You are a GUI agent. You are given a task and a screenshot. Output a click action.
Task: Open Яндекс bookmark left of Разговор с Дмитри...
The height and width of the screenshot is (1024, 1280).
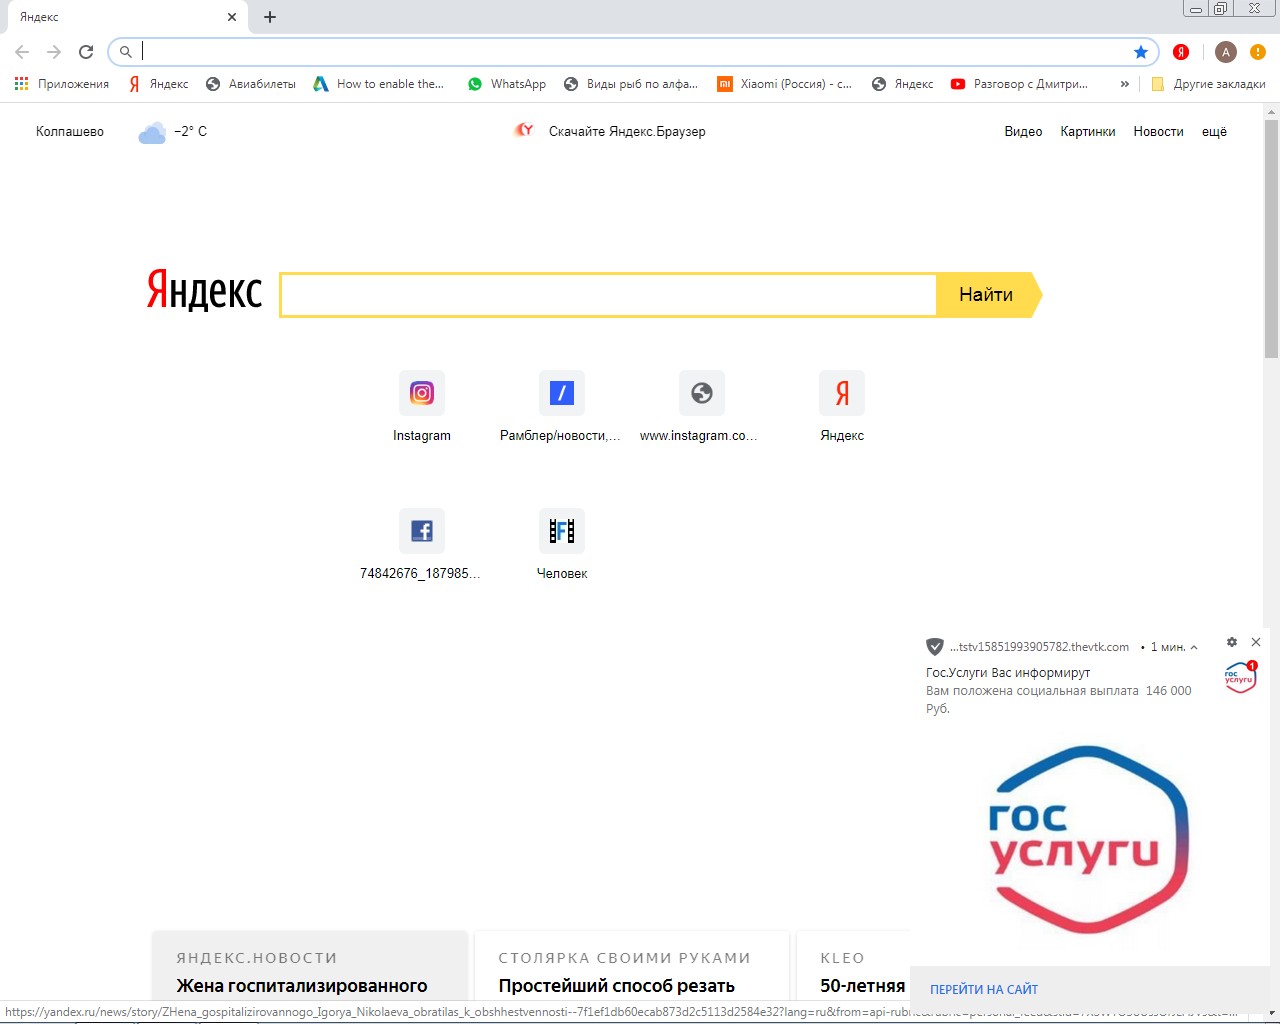902,84
